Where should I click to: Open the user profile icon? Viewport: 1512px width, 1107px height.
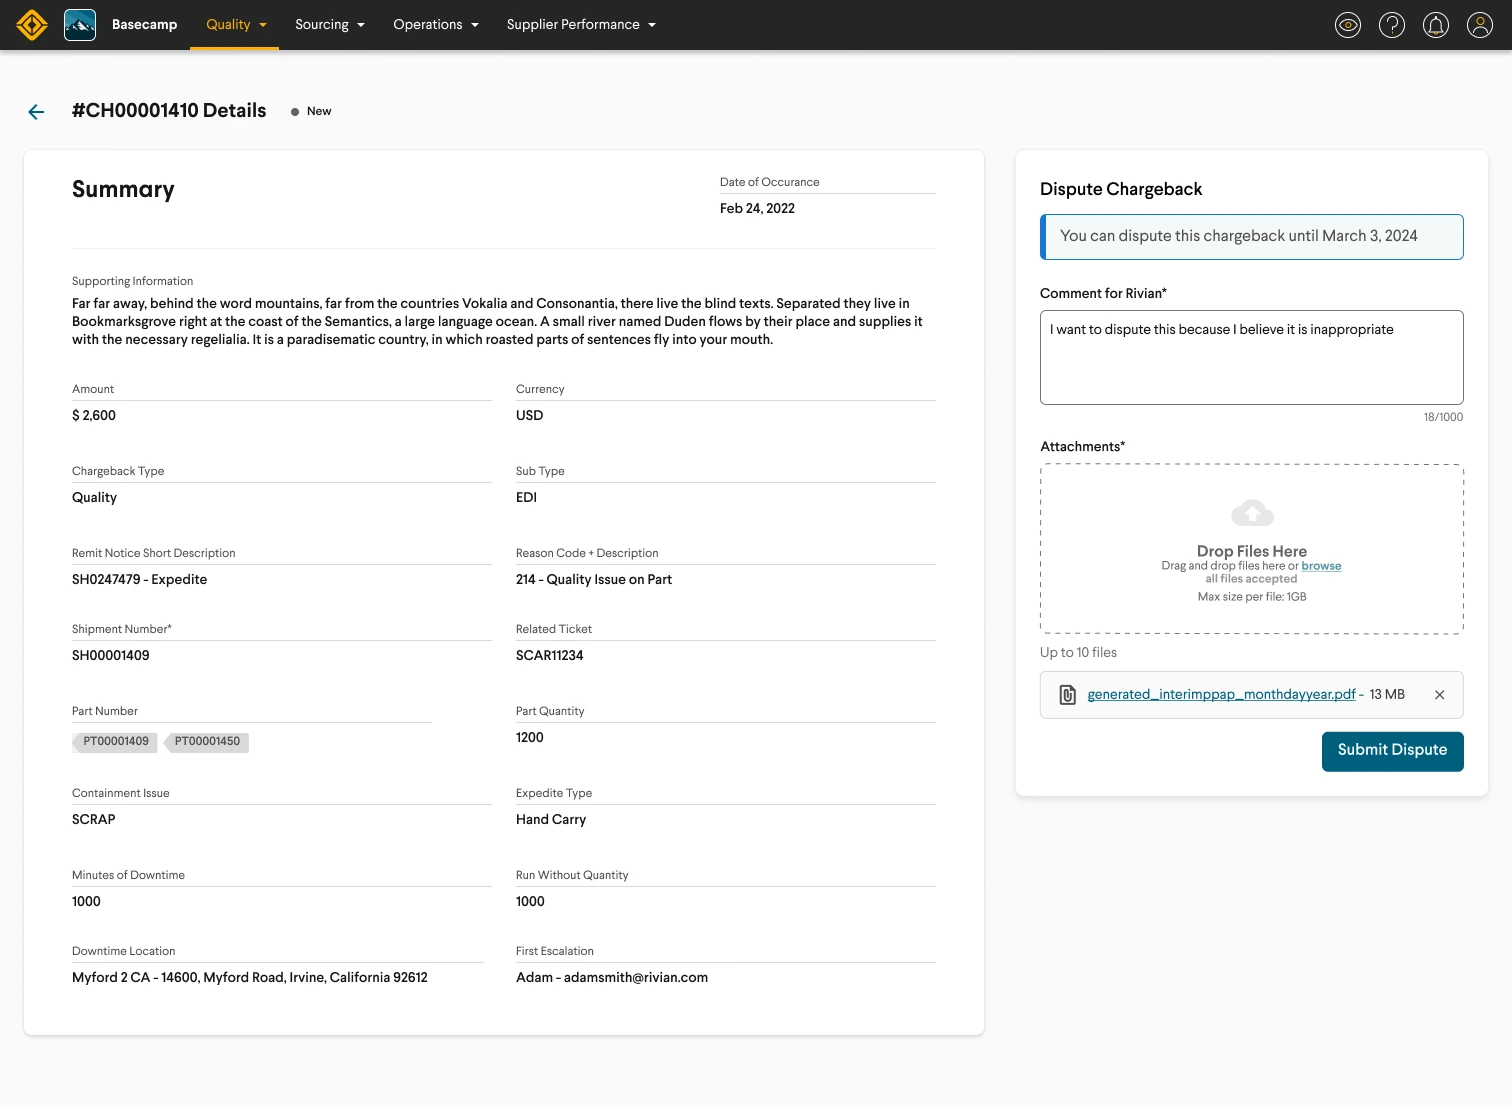tap(1480, 25)
